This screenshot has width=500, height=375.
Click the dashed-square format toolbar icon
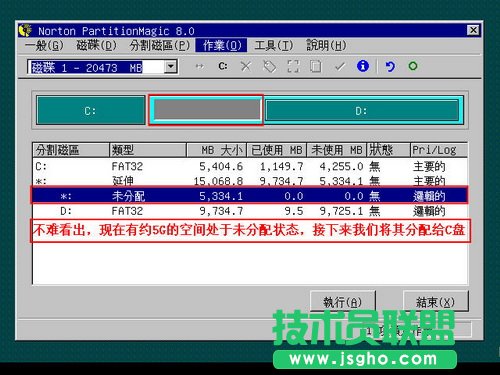(x=293, y=66)
